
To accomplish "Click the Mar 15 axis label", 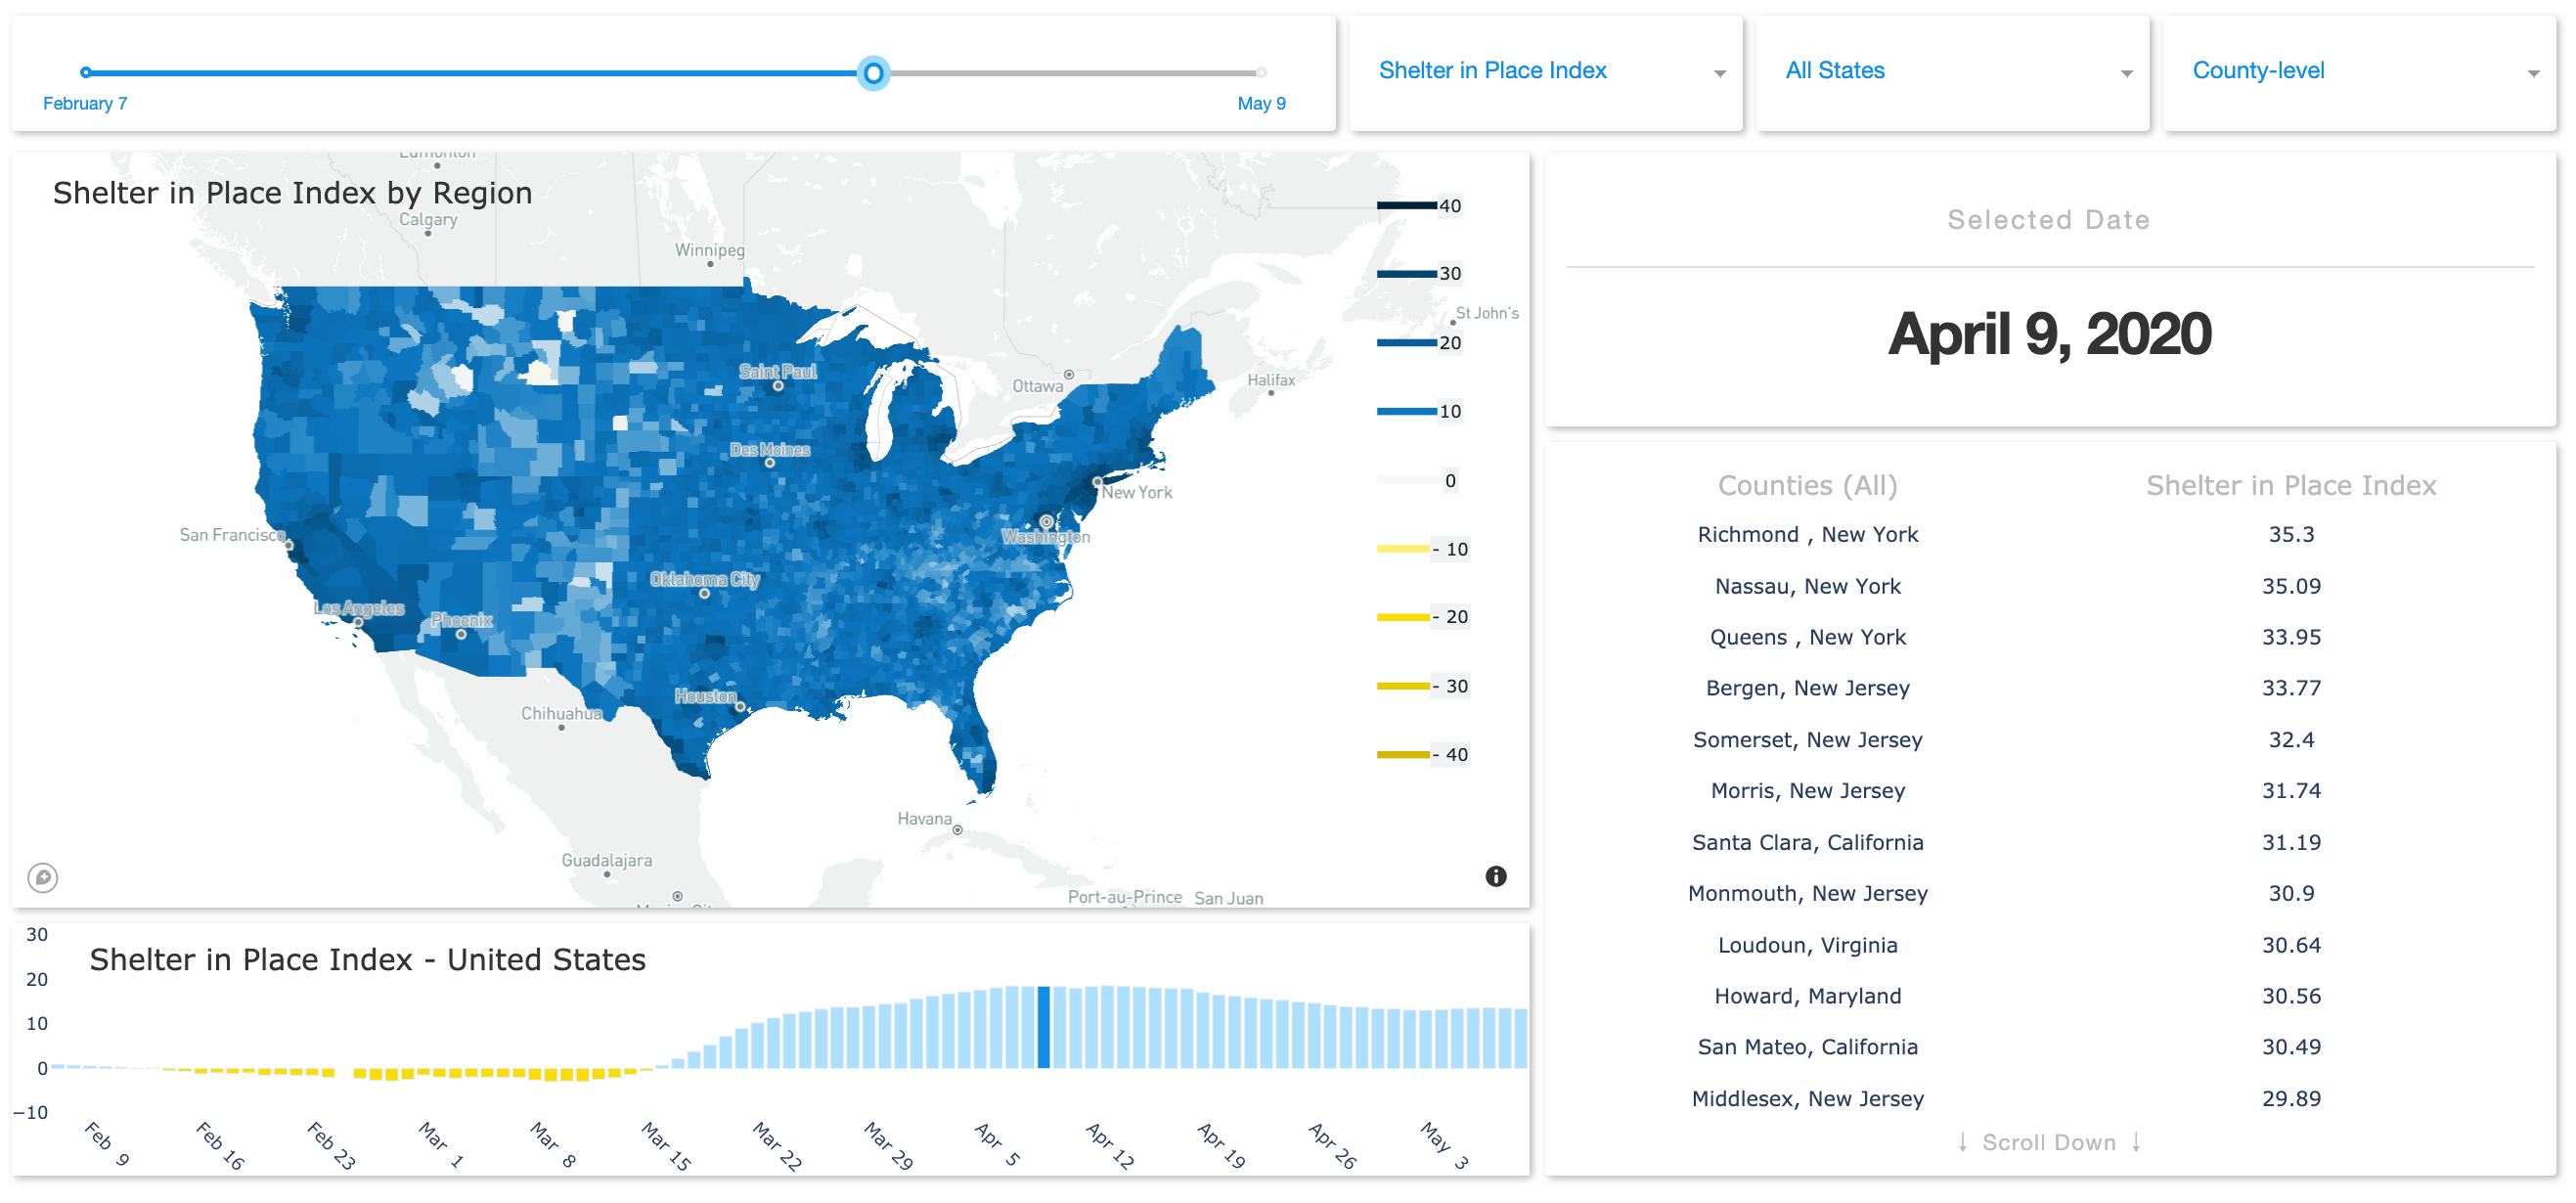I will tap(666, 1146).
